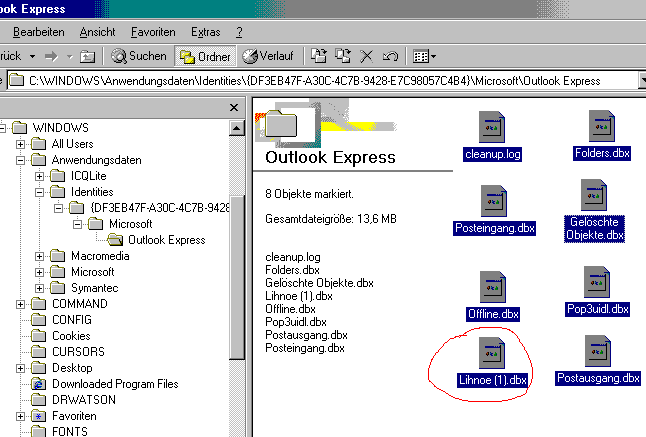
Task: Select the Macromedia folder label
Action: point(100,256)
